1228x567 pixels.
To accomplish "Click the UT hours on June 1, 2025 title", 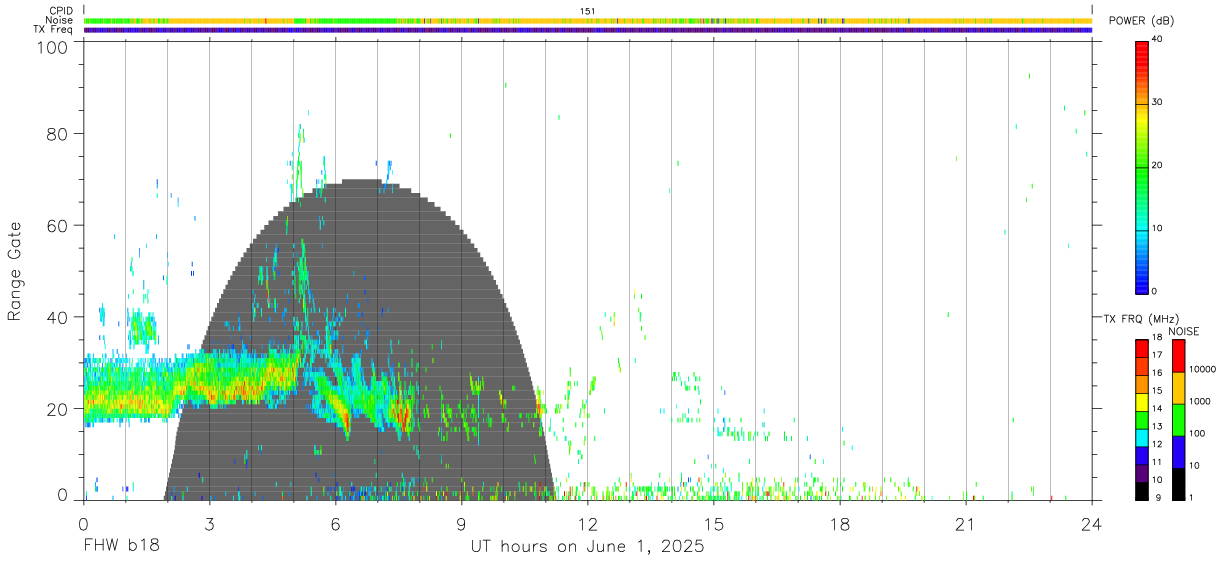I will coord(588,547).
